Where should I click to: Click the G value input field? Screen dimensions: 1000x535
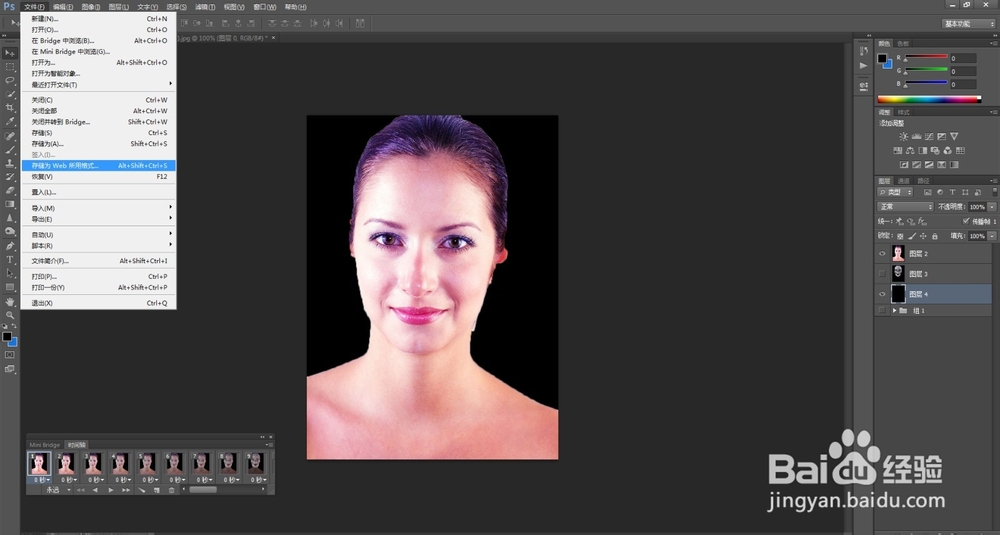[963, 71]
